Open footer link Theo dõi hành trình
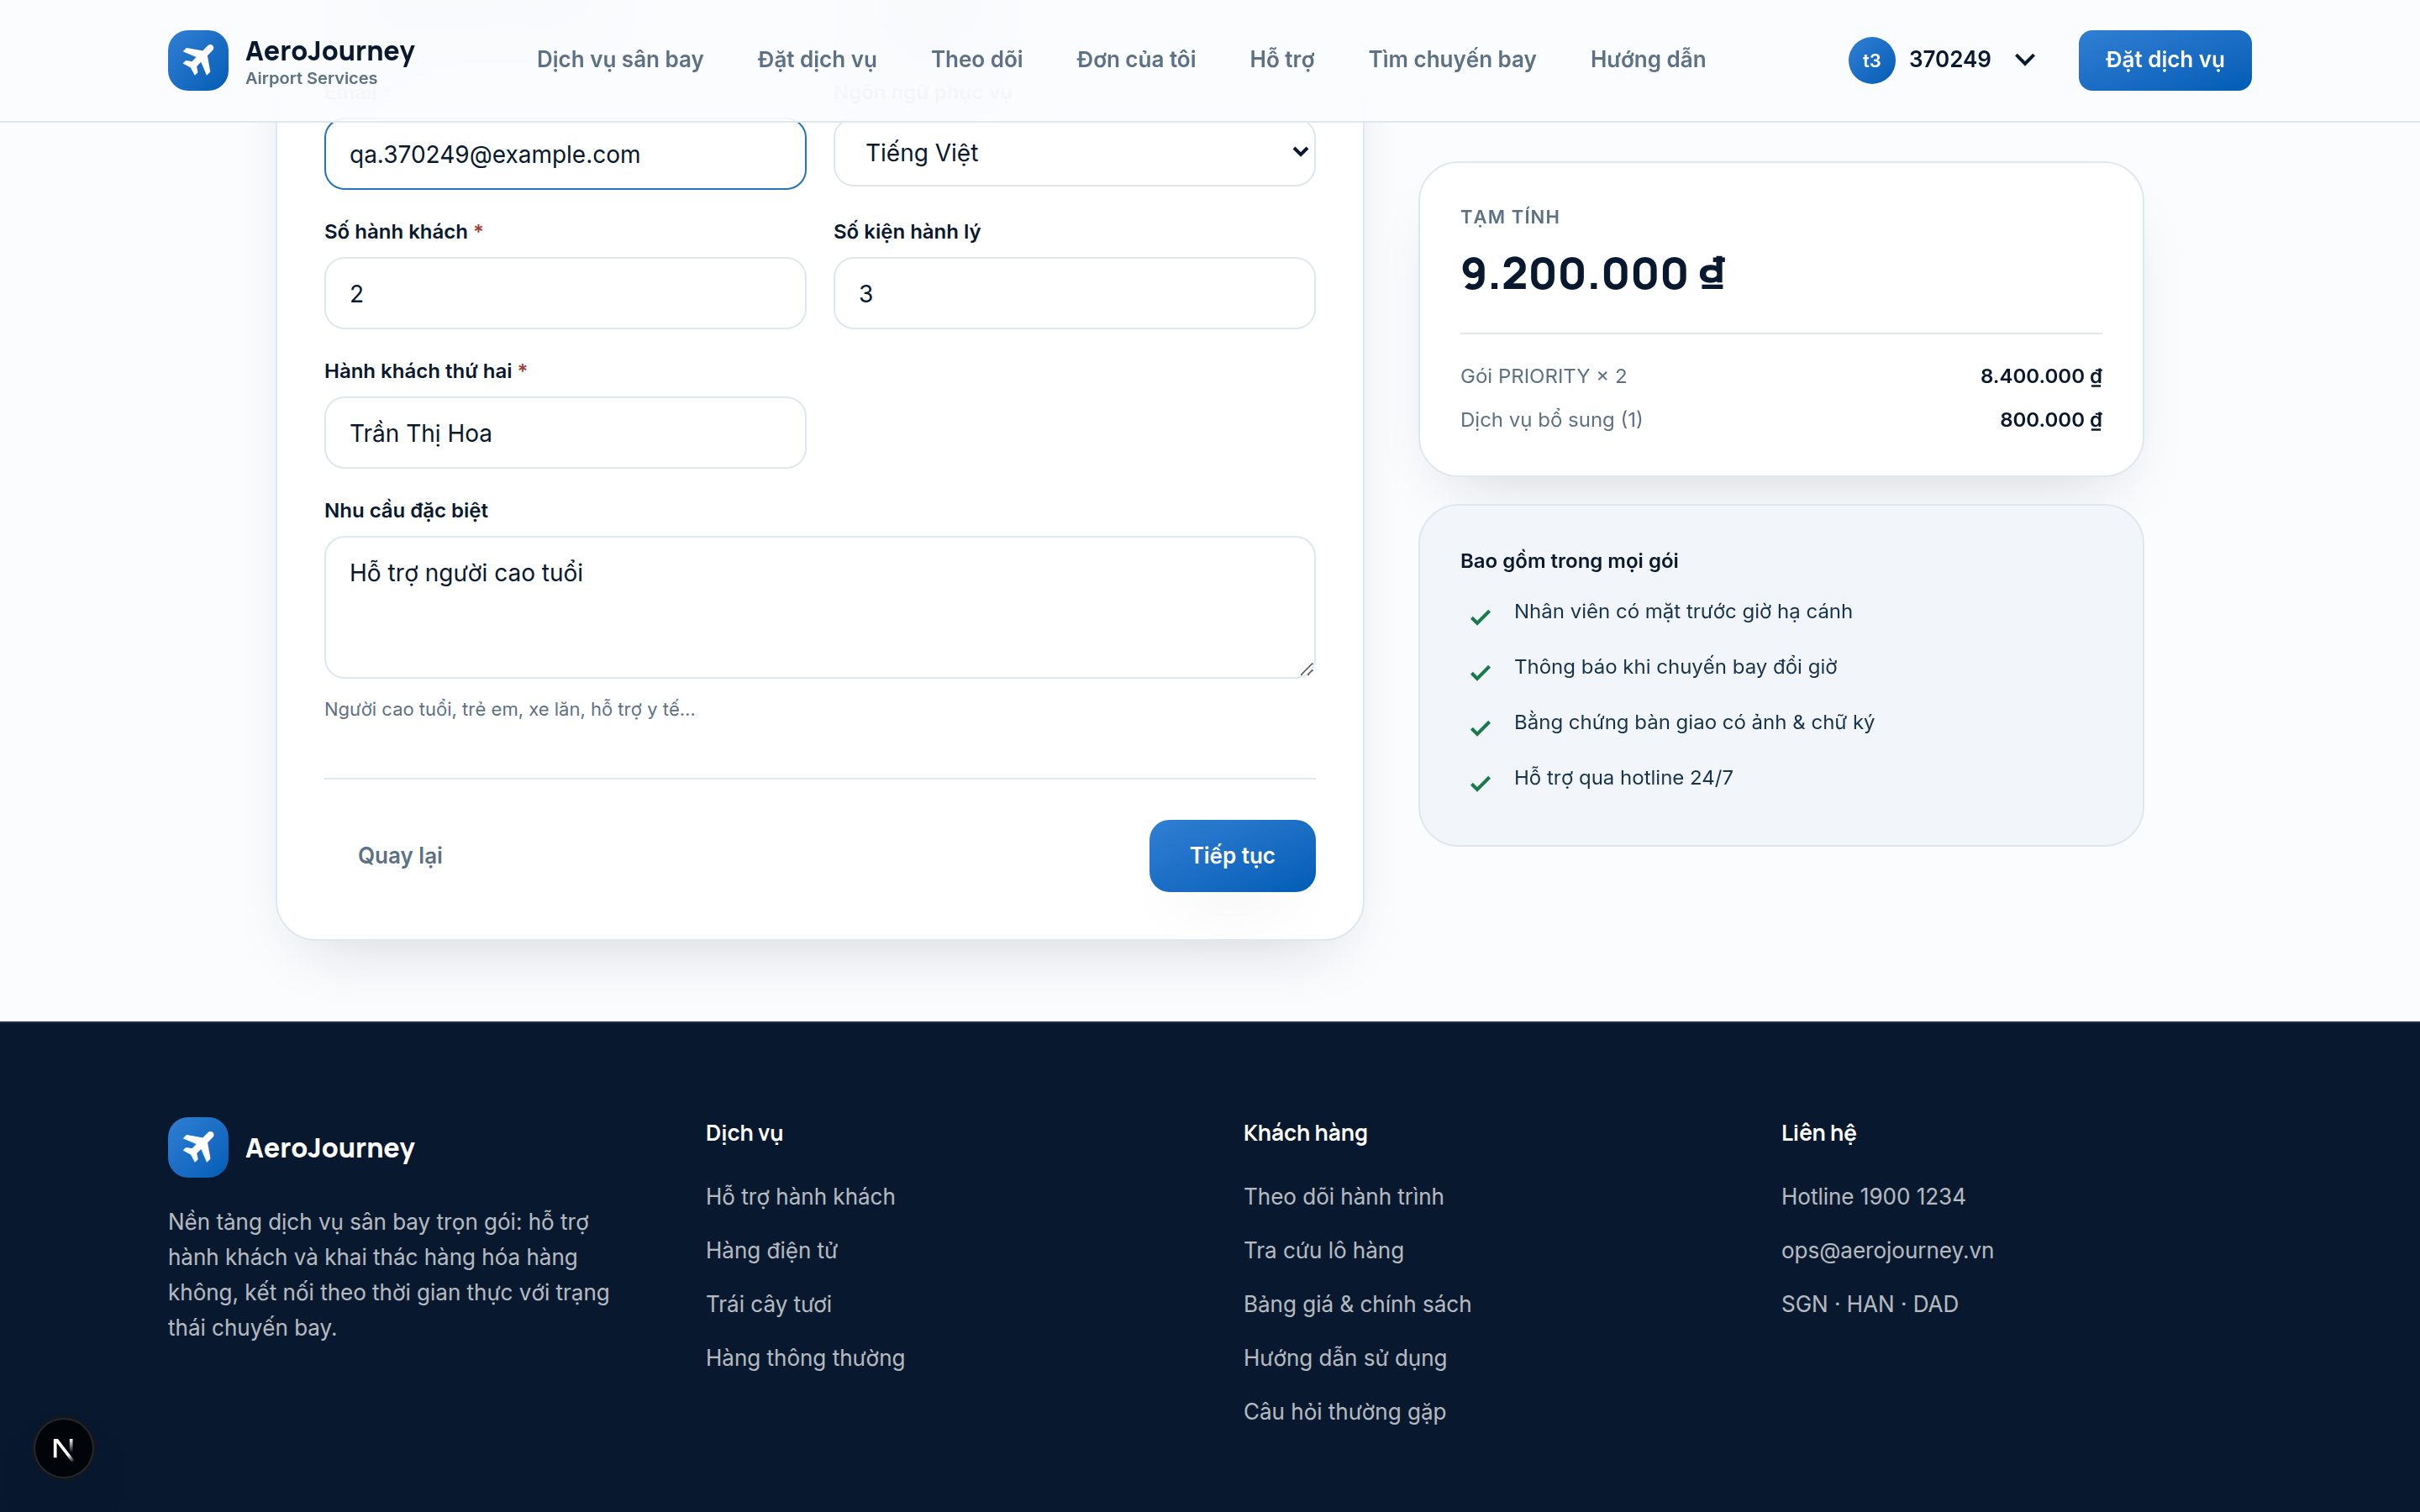This screenshot has height=1512, width=2420. click(x=1344, y=1196)
